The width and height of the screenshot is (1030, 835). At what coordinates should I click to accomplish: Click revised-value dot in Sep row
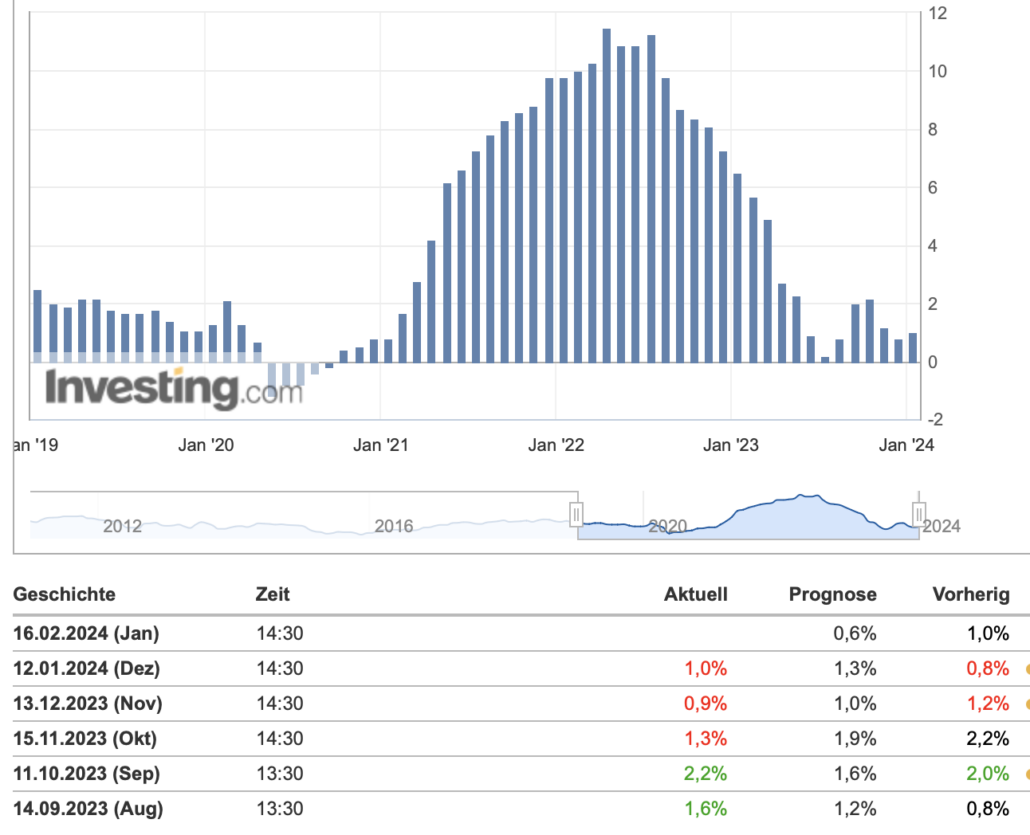click(x=1026, y=774)
